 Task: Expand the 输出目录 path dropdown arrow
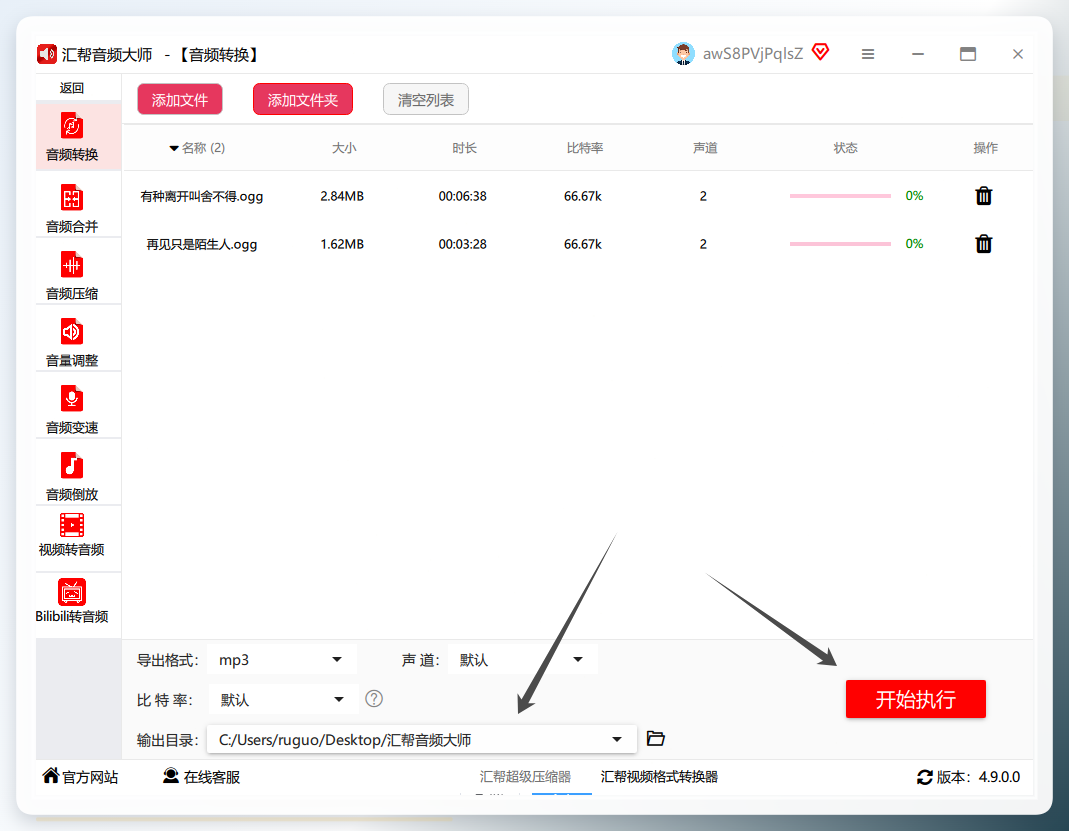point(616,740)
